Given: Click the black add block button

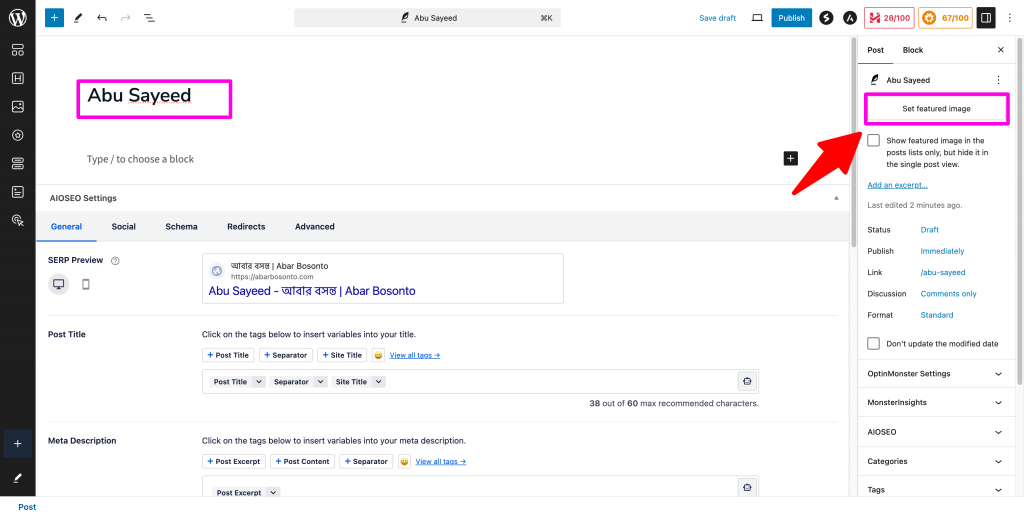Looking at the screenshot, I should click(x=790, y=158).
